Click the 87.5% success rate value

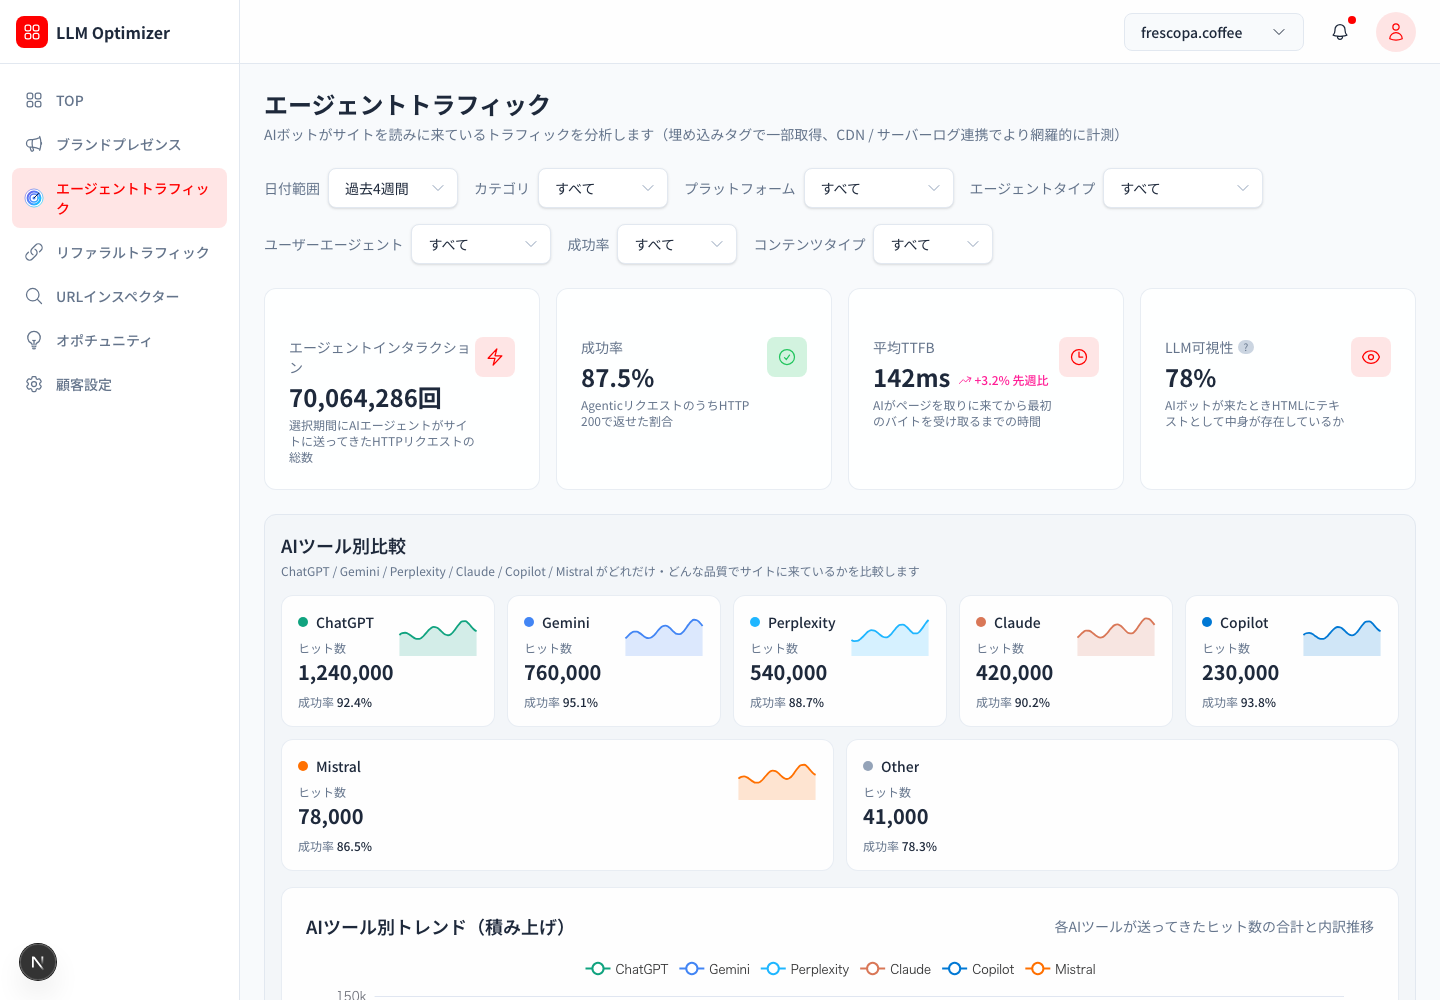click(617, 378)
